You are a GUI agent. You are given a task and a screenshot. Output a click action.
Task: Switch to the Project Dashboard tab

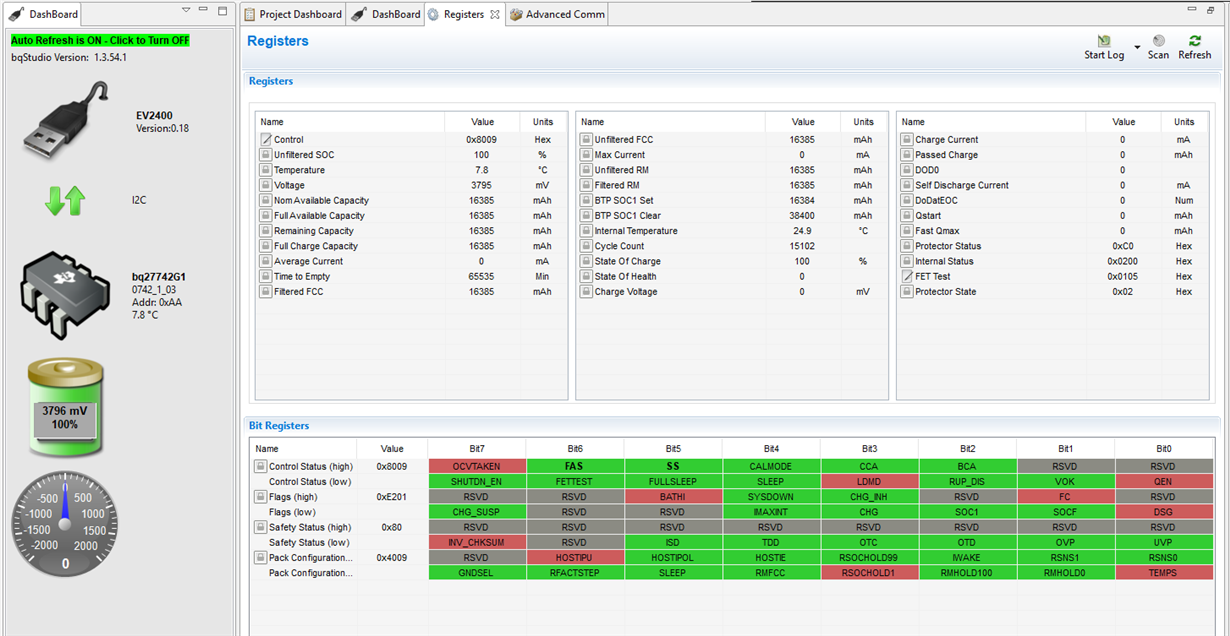point(294,14)
